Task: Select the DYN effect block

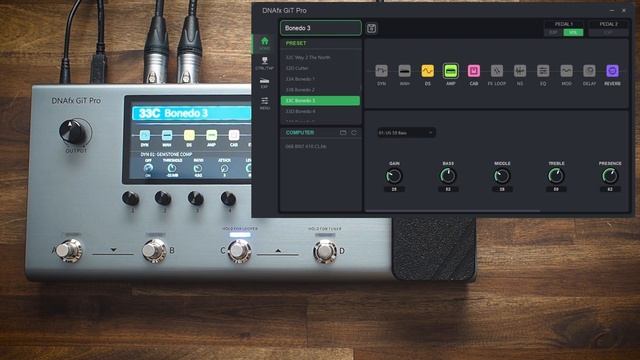Action: pyautogui.click(x=381, y=71)
